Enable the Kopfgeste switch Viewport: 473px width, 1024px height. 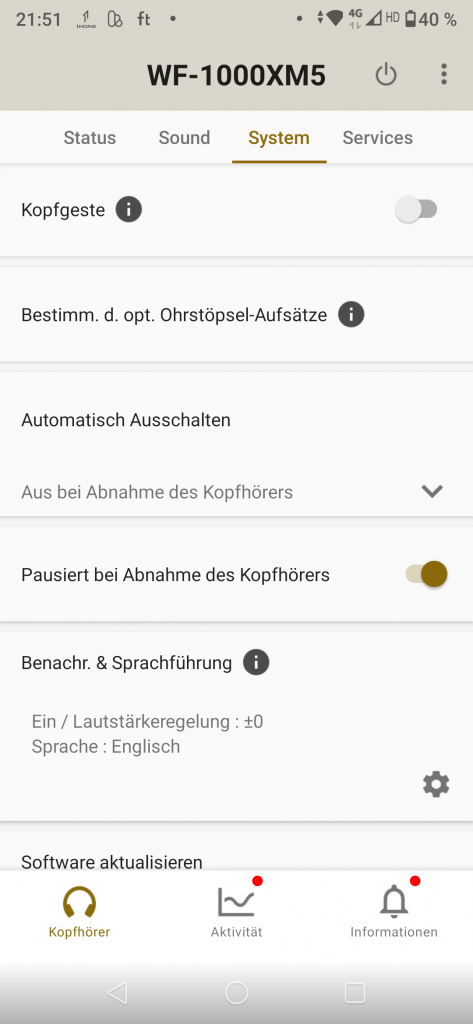pyautogui.click(x=417, y=210)
